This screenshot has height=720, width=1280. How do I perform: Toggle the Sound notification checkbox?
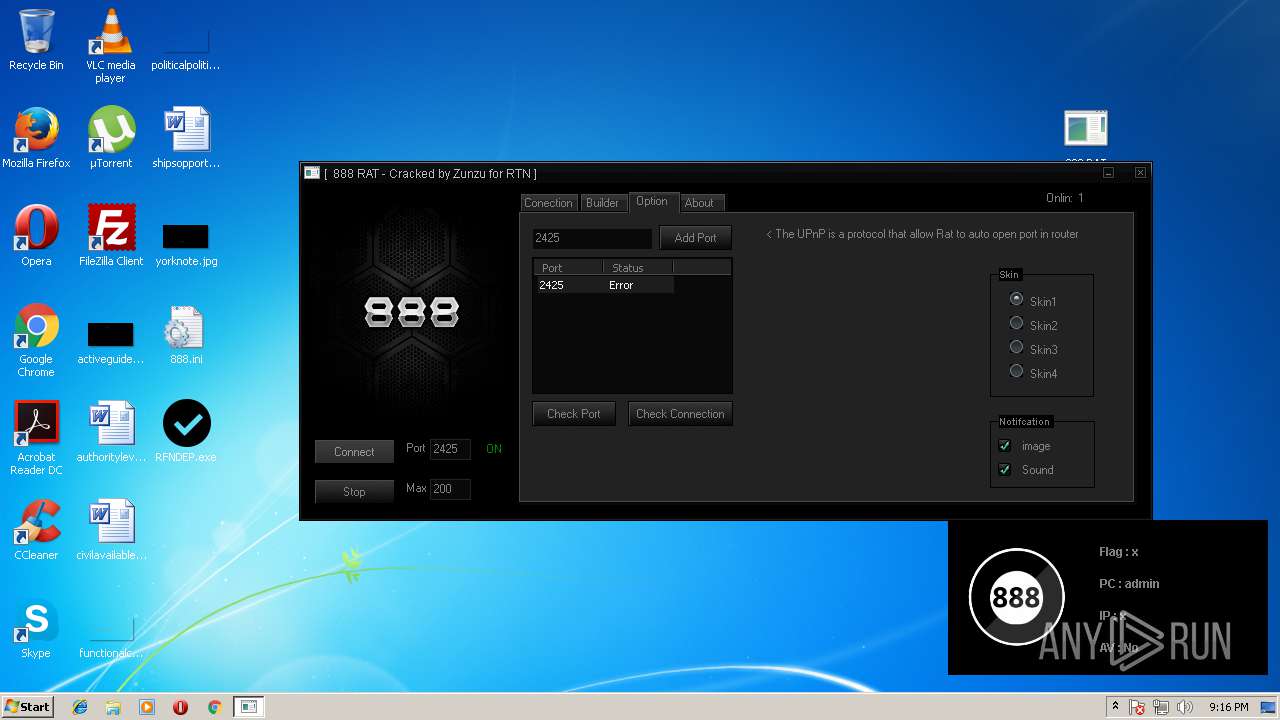click(1005, 470)
